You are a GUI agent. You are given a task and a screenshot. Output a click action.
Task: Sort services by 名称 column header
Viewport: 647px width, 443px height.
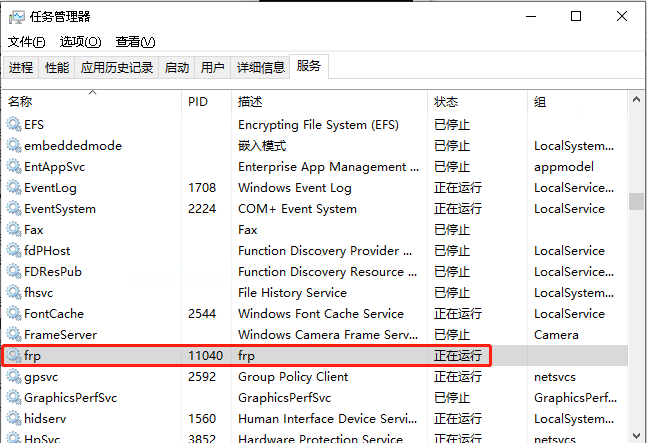(x=21, y=103)
